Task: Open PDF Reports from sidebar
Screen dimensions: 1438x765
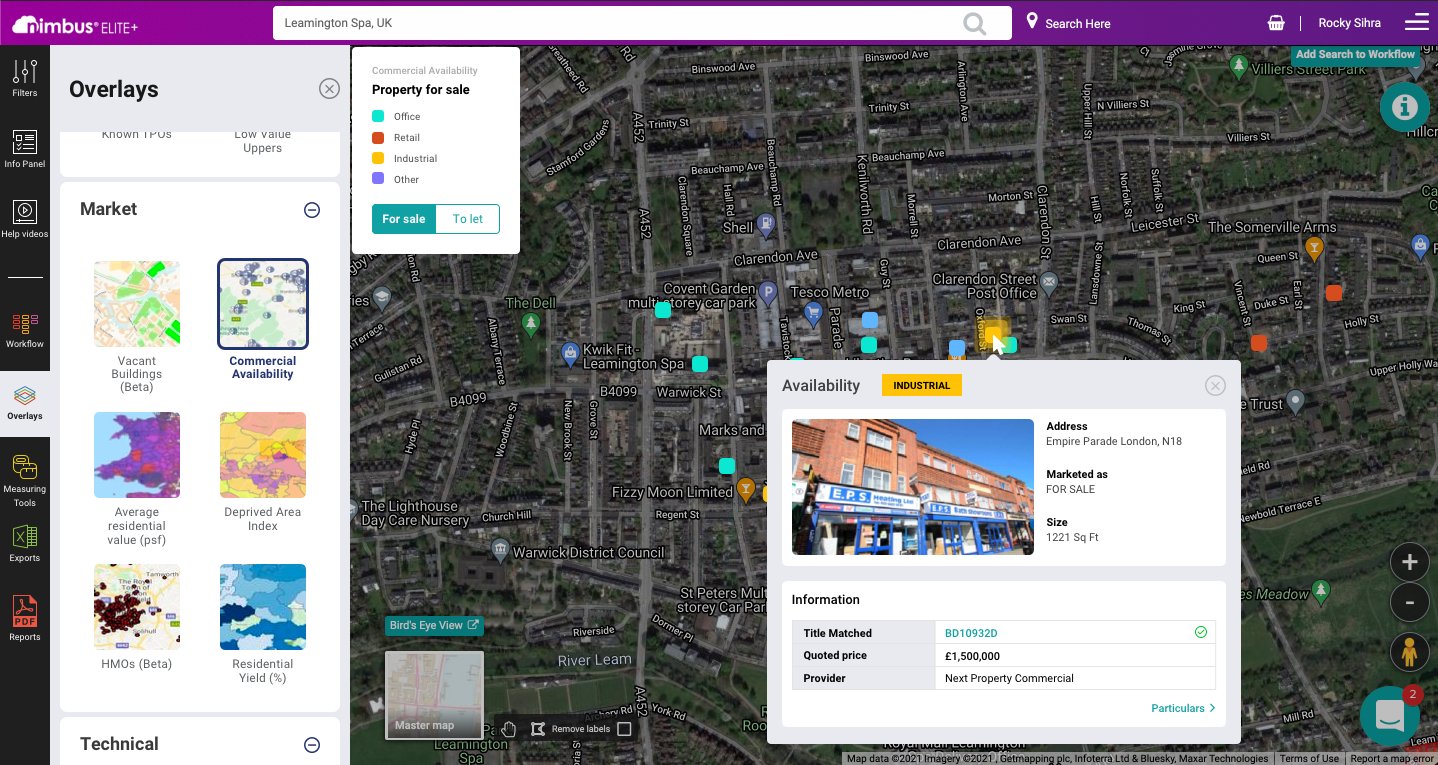Action: click(25, 619)
